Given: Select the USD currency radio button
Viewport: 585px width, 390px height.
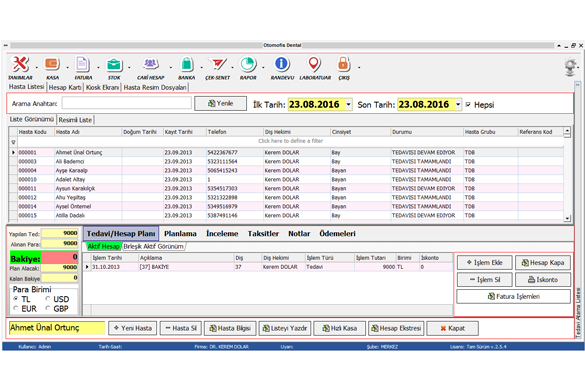Looking at the screenshot, I should (x=48, y=299).
